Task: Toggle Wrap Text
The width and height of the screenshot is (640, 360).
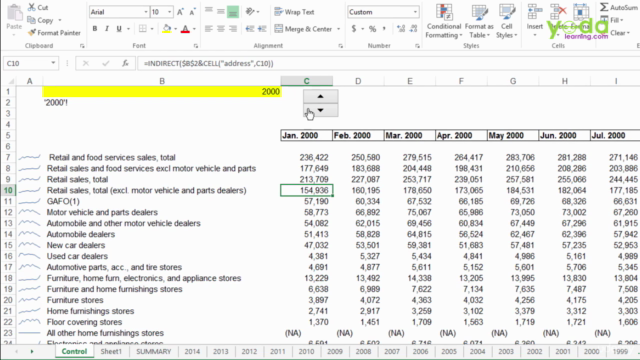Action: [x=294, y=12]
